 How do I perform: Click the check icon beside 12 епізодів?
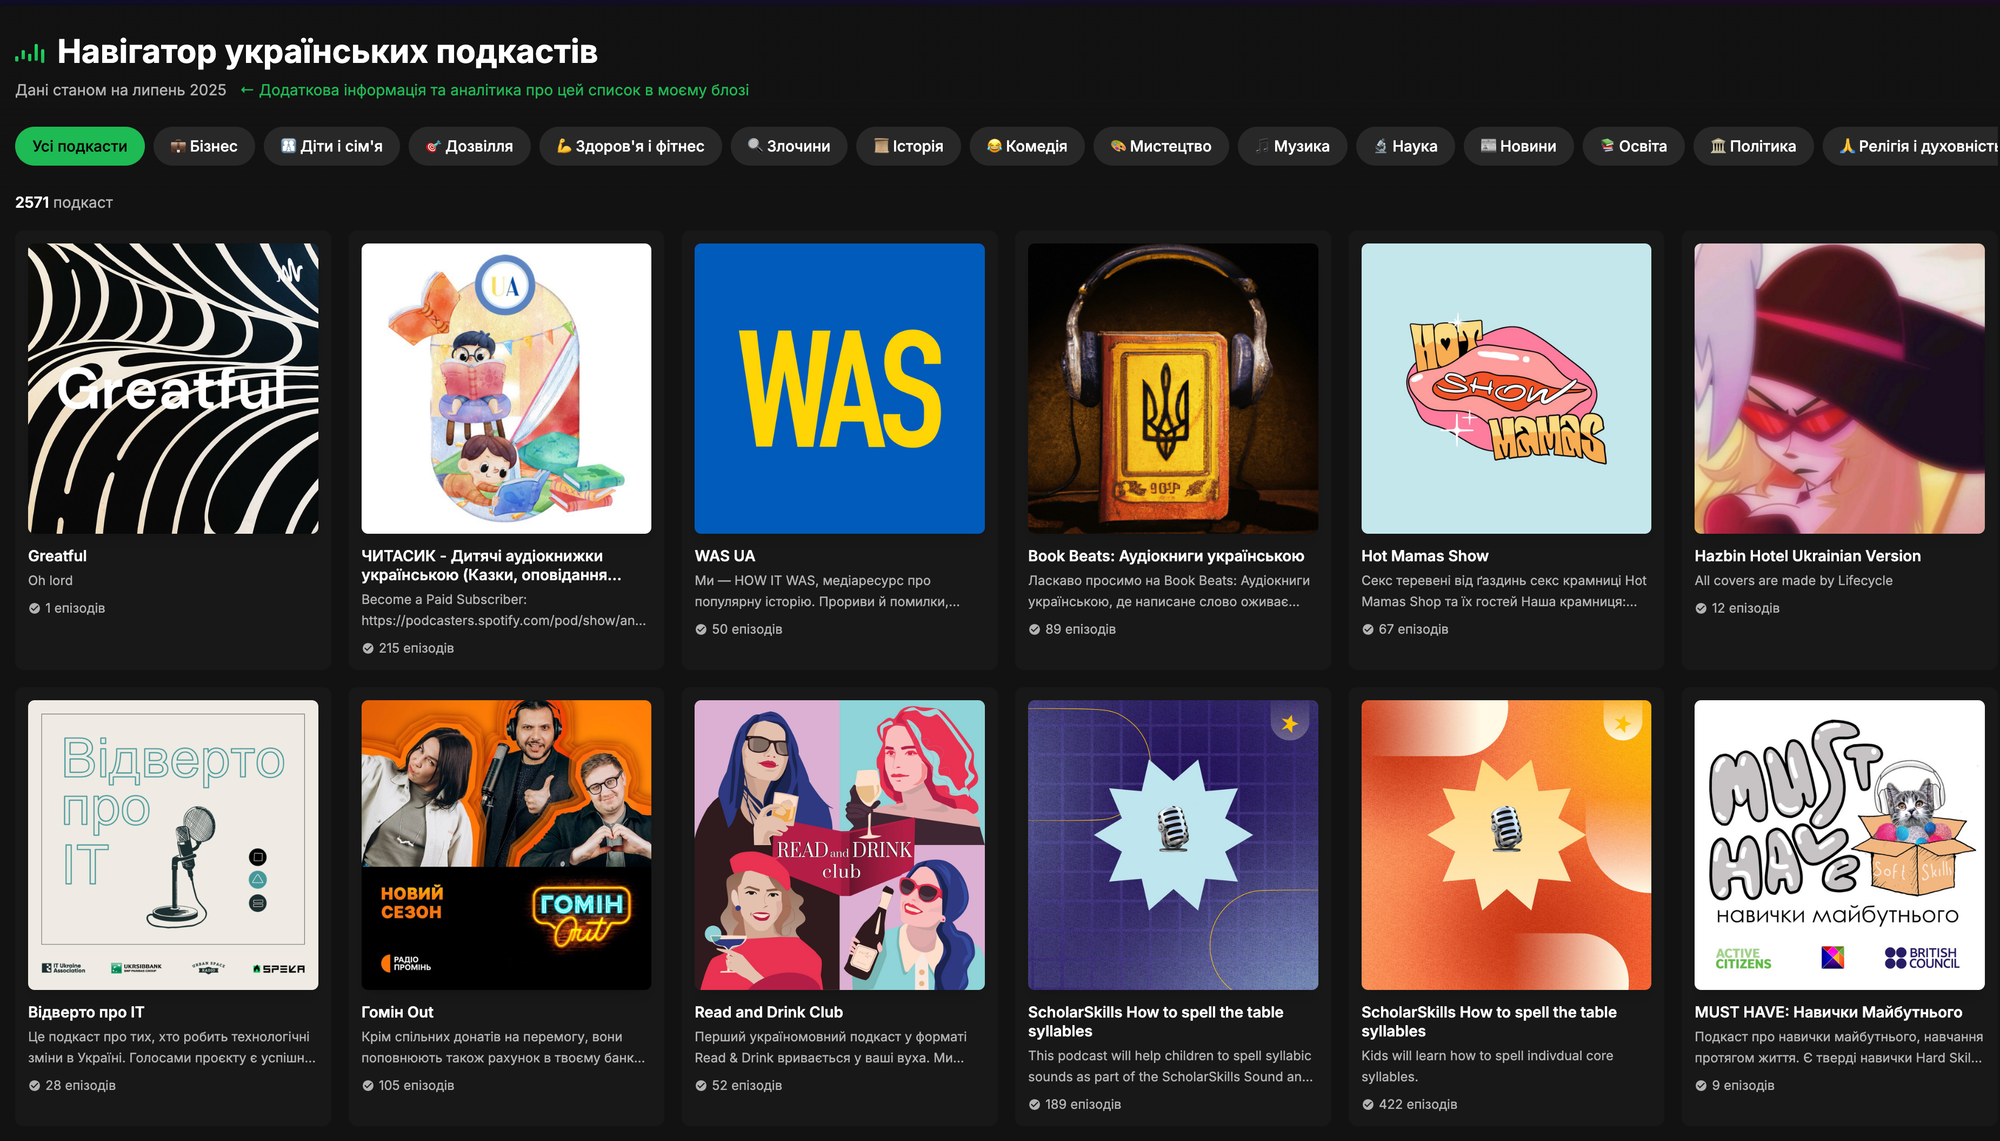pos(1701,608)
